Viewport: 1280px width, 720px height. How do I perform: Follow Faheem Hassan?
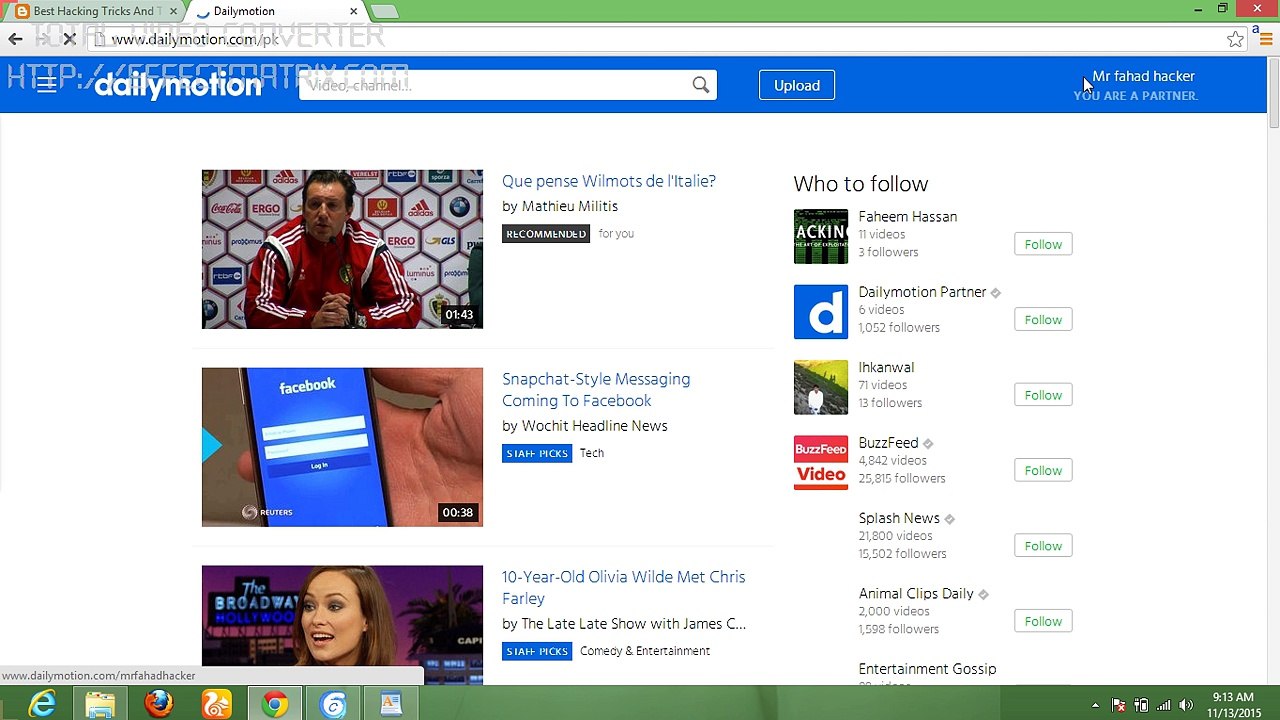[x=1042, y=244]
